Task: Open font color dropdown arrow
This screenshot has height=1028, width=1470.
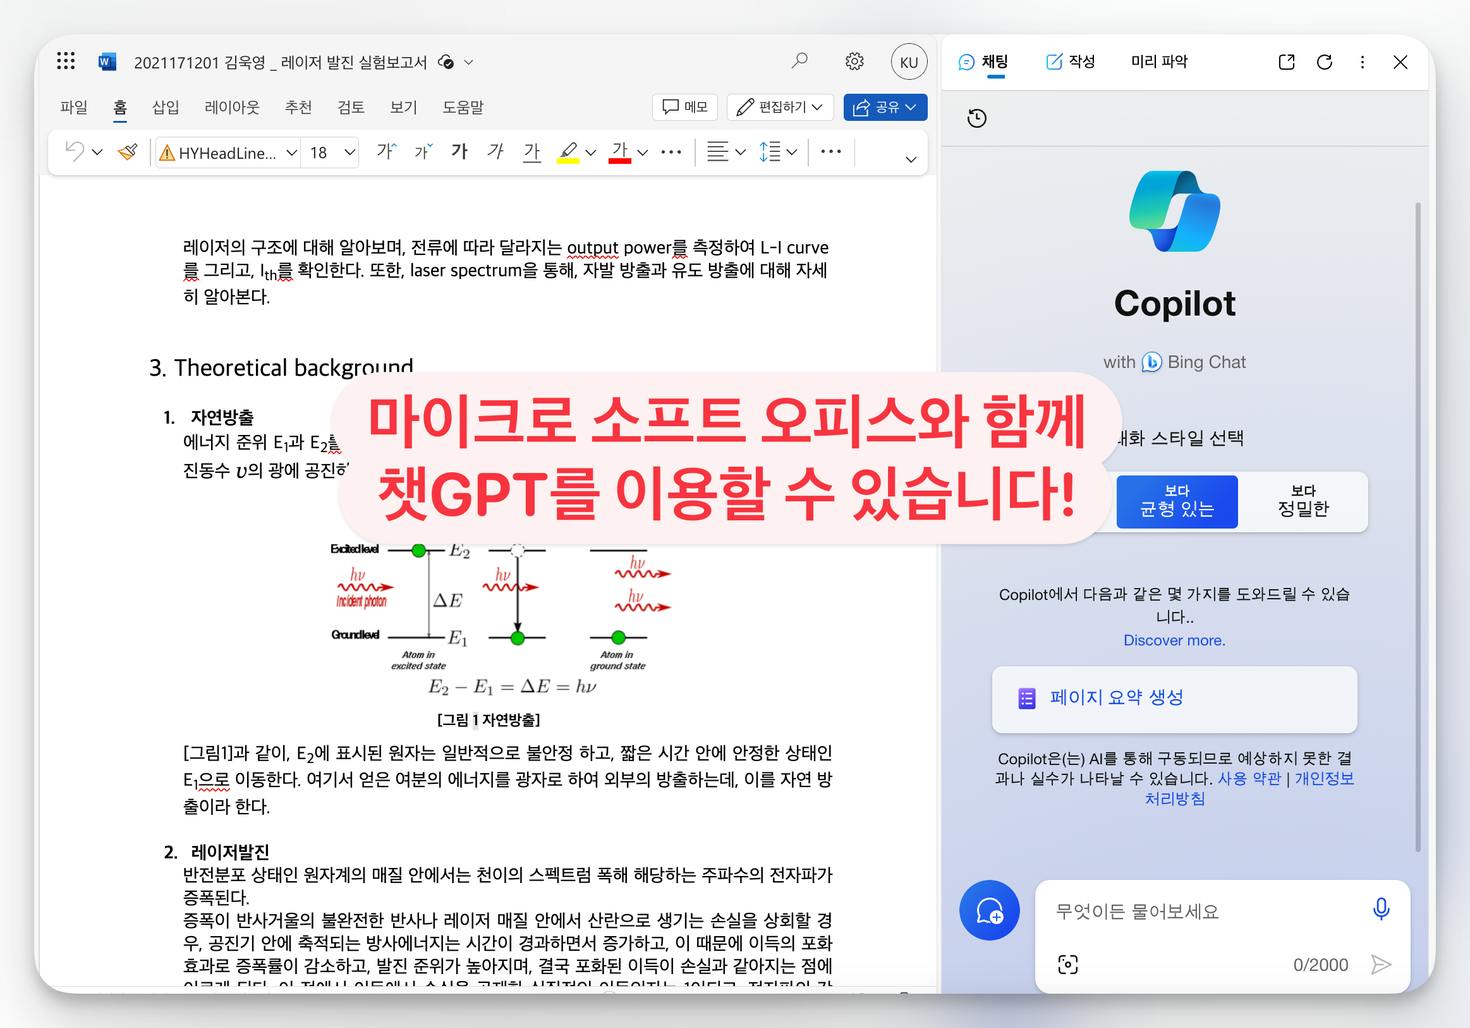Action: [642, 153]
